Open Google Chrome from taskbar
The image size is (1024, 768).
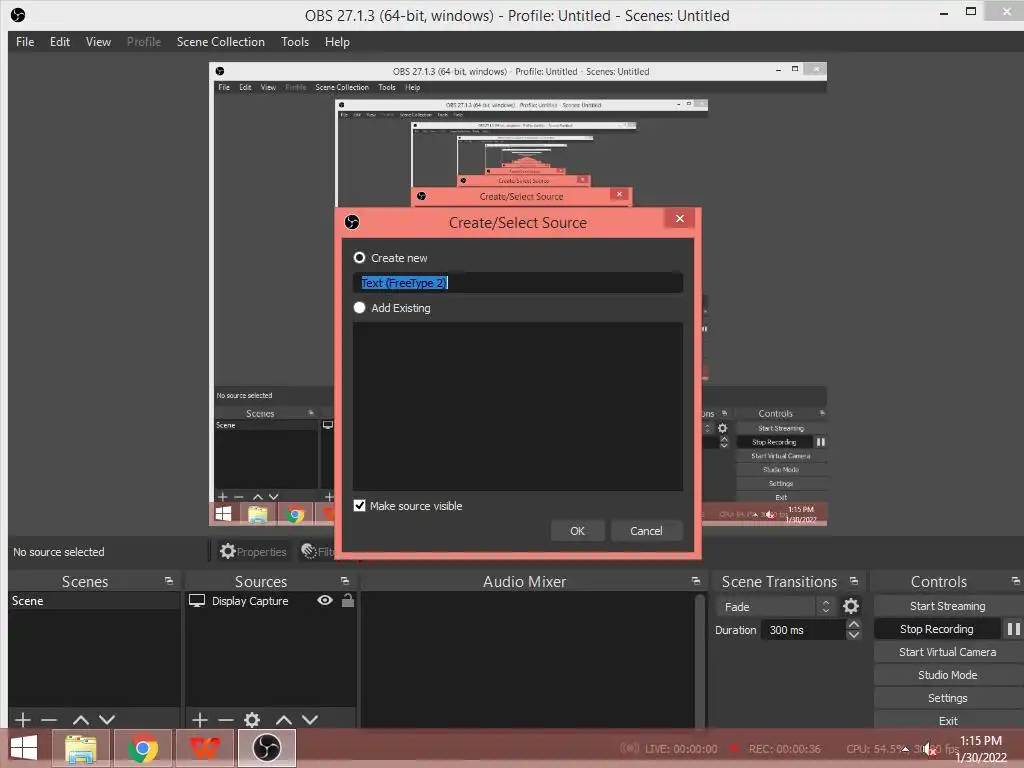point(142,748)
